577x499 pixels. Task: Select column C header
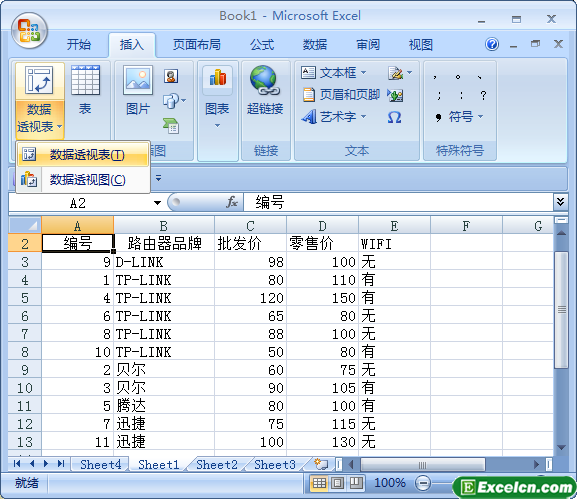coord(250,225)
